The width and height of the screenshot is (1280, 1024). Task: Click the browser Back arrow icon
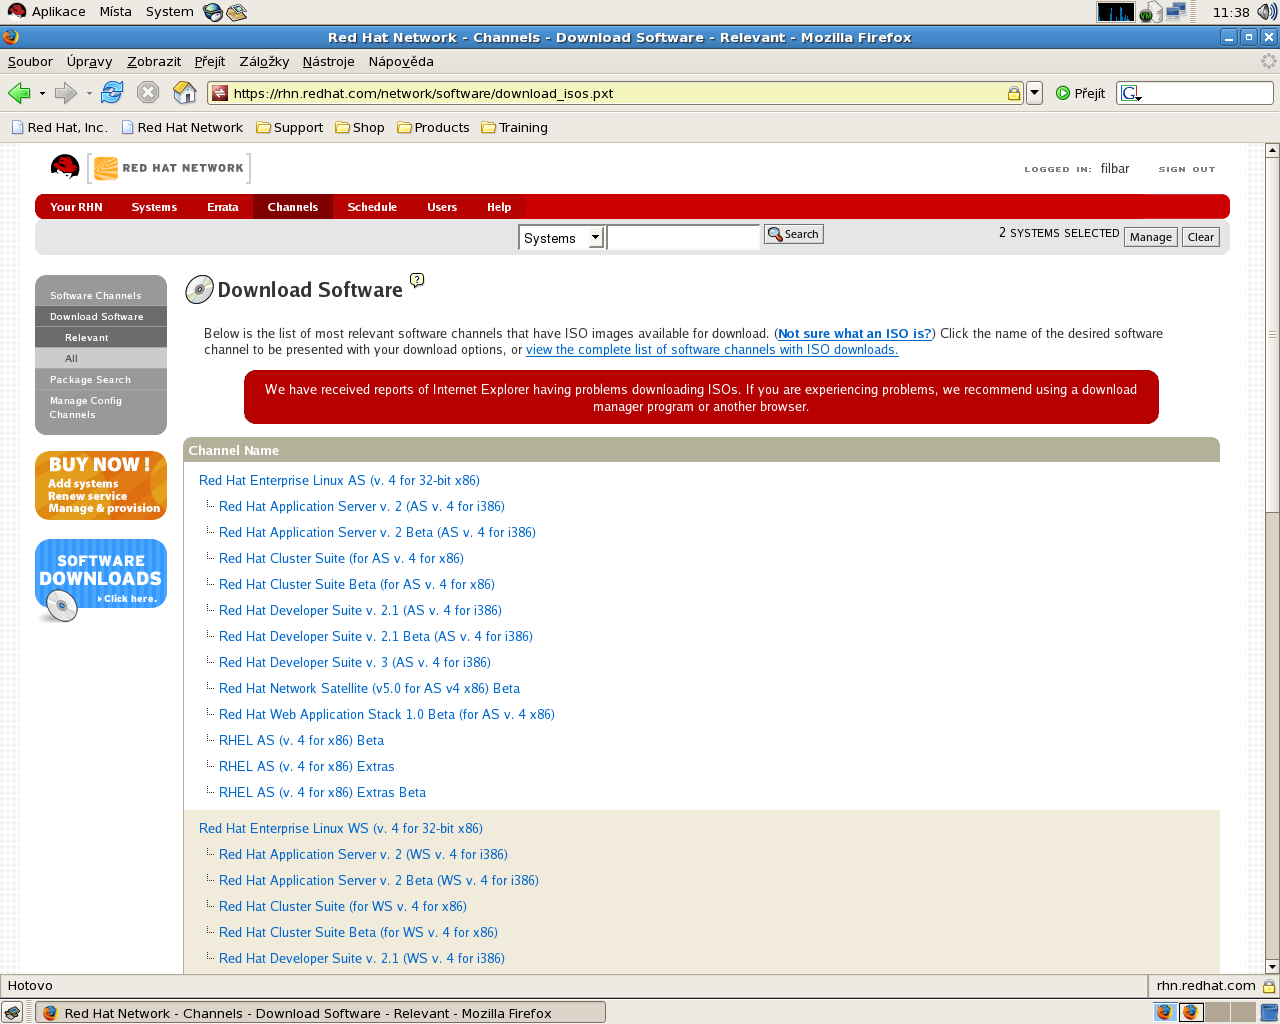point(19,93)
